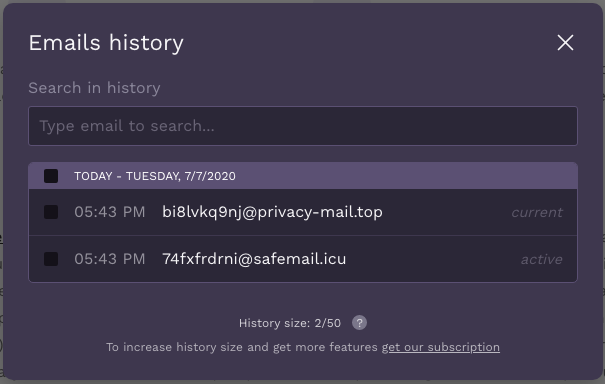Focus the 'Type email to search' field
The width and height of the screenshot is (605, 384).
pos(303,126)
